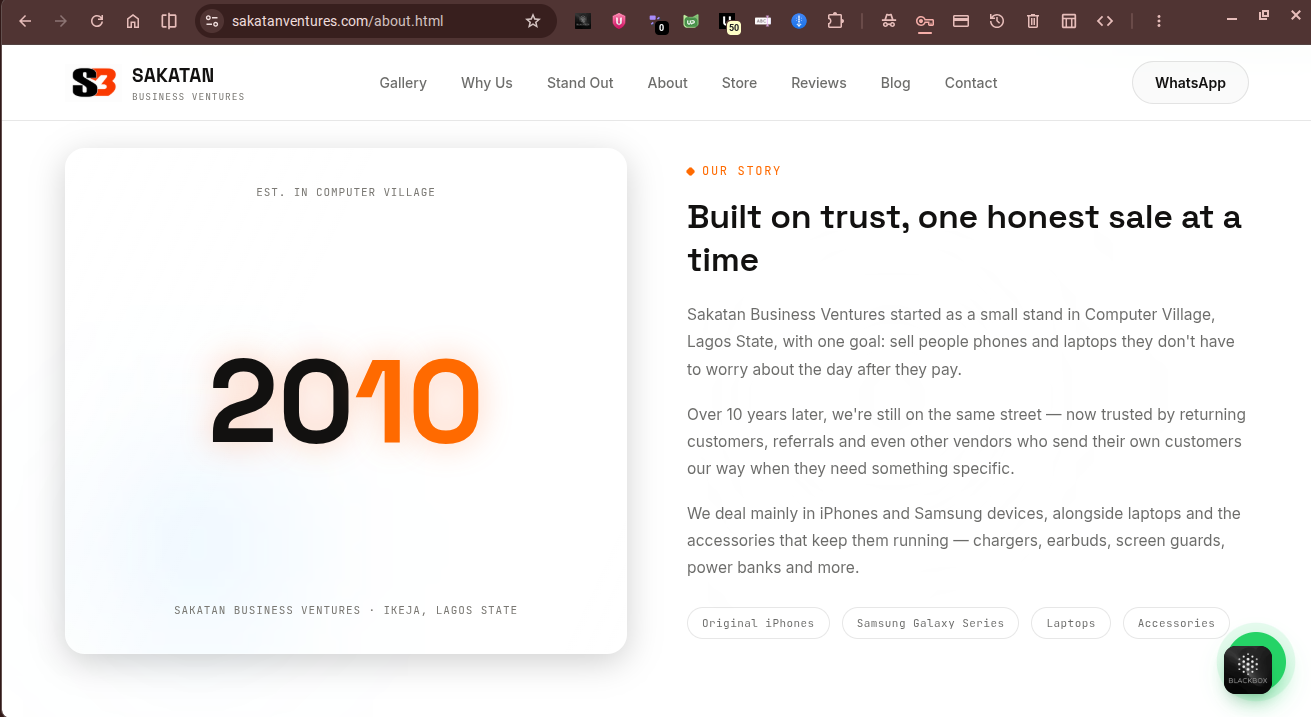Open the ABC spell-check extension

pos(763,21)
